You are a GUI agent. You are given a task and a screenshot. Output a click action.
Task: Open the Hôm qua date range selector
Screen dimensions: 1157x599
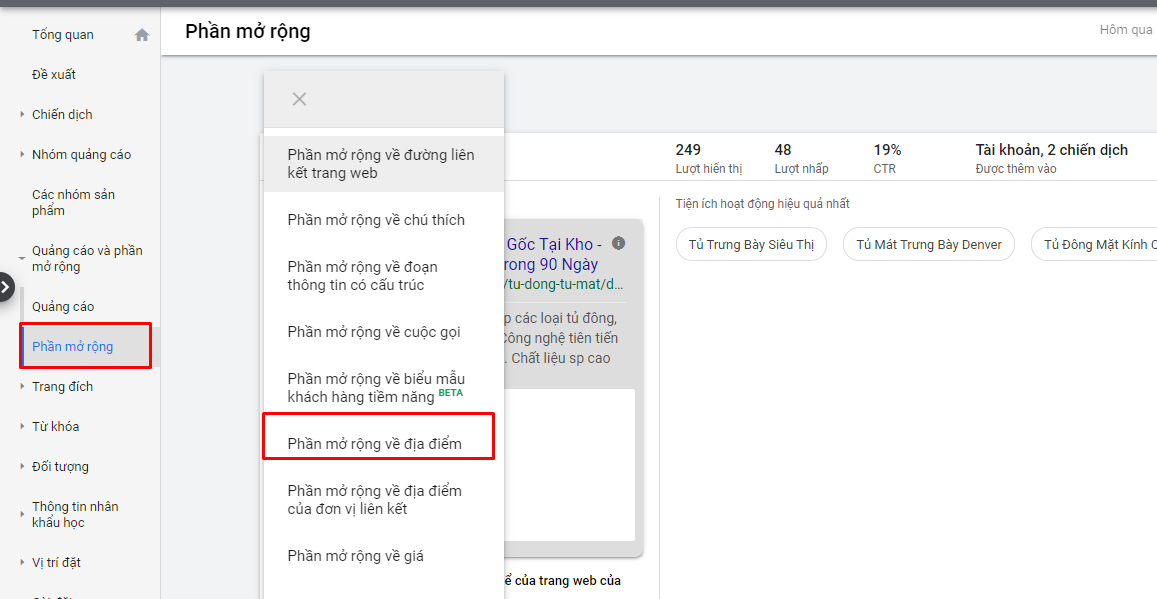tap(1126, 30)
